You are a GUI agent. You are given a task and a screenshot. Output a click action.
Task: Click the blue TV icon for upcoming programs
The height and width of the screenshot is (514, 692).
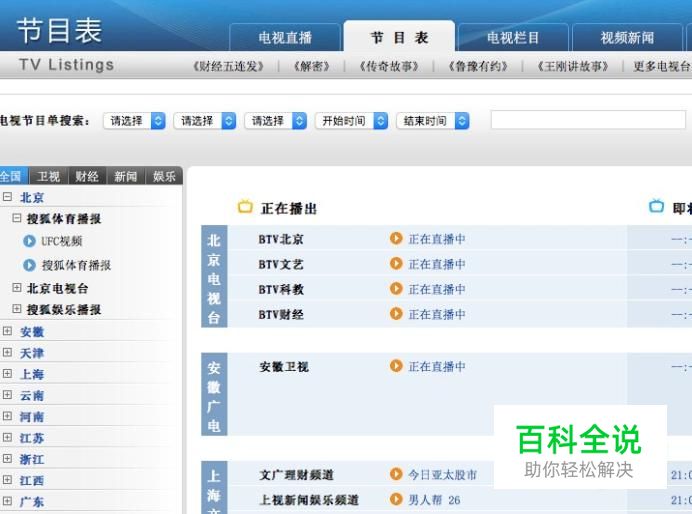(656, 206)
